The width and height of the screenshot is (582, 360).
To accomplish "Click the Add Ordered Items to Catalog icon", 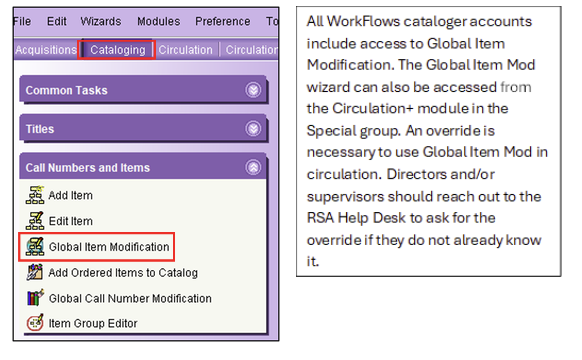I will pyautogui.click(x=35, y=272).
